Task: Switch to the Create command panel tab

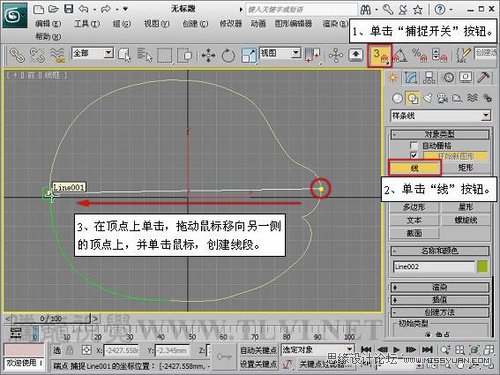Action: (x=393, y=78)
